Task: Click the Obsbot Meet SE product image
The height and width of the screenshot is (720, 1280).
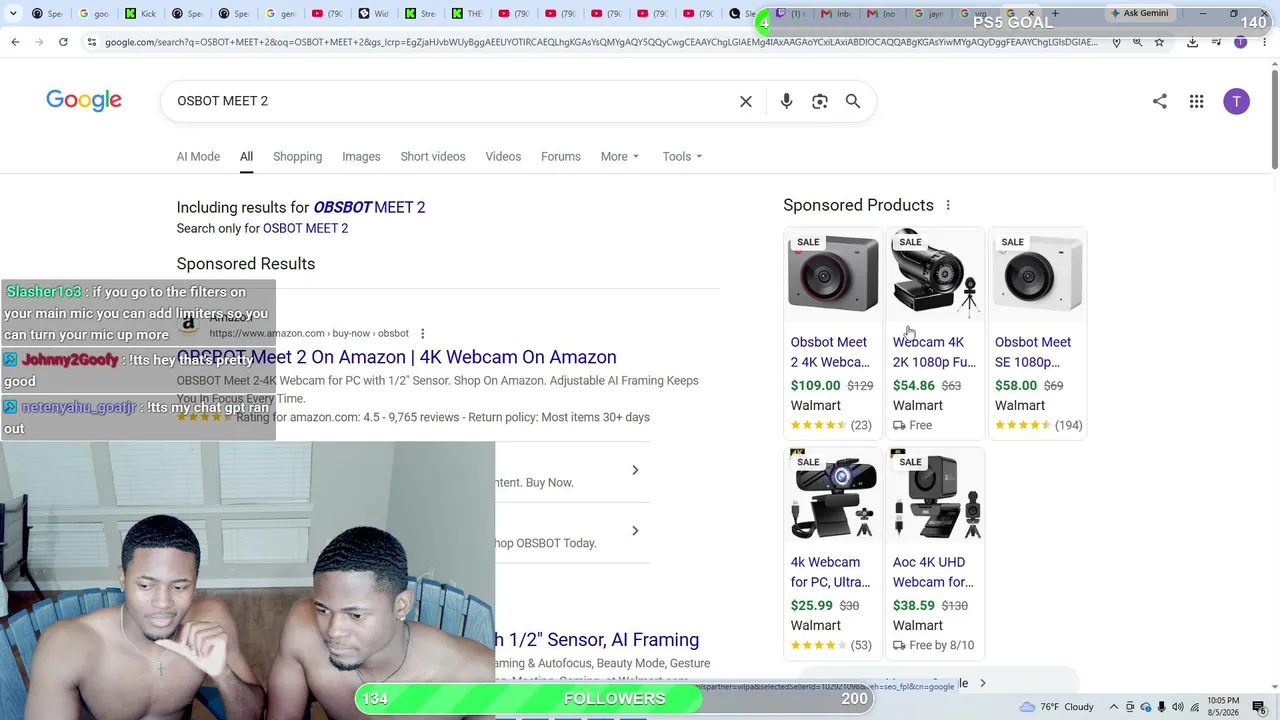Action: click(x=1037, y=276)
